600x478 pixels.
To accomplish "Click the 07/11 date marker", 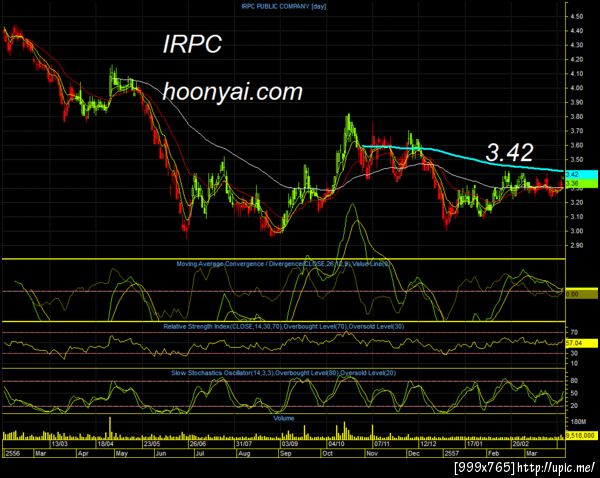I will pos(382,444).
